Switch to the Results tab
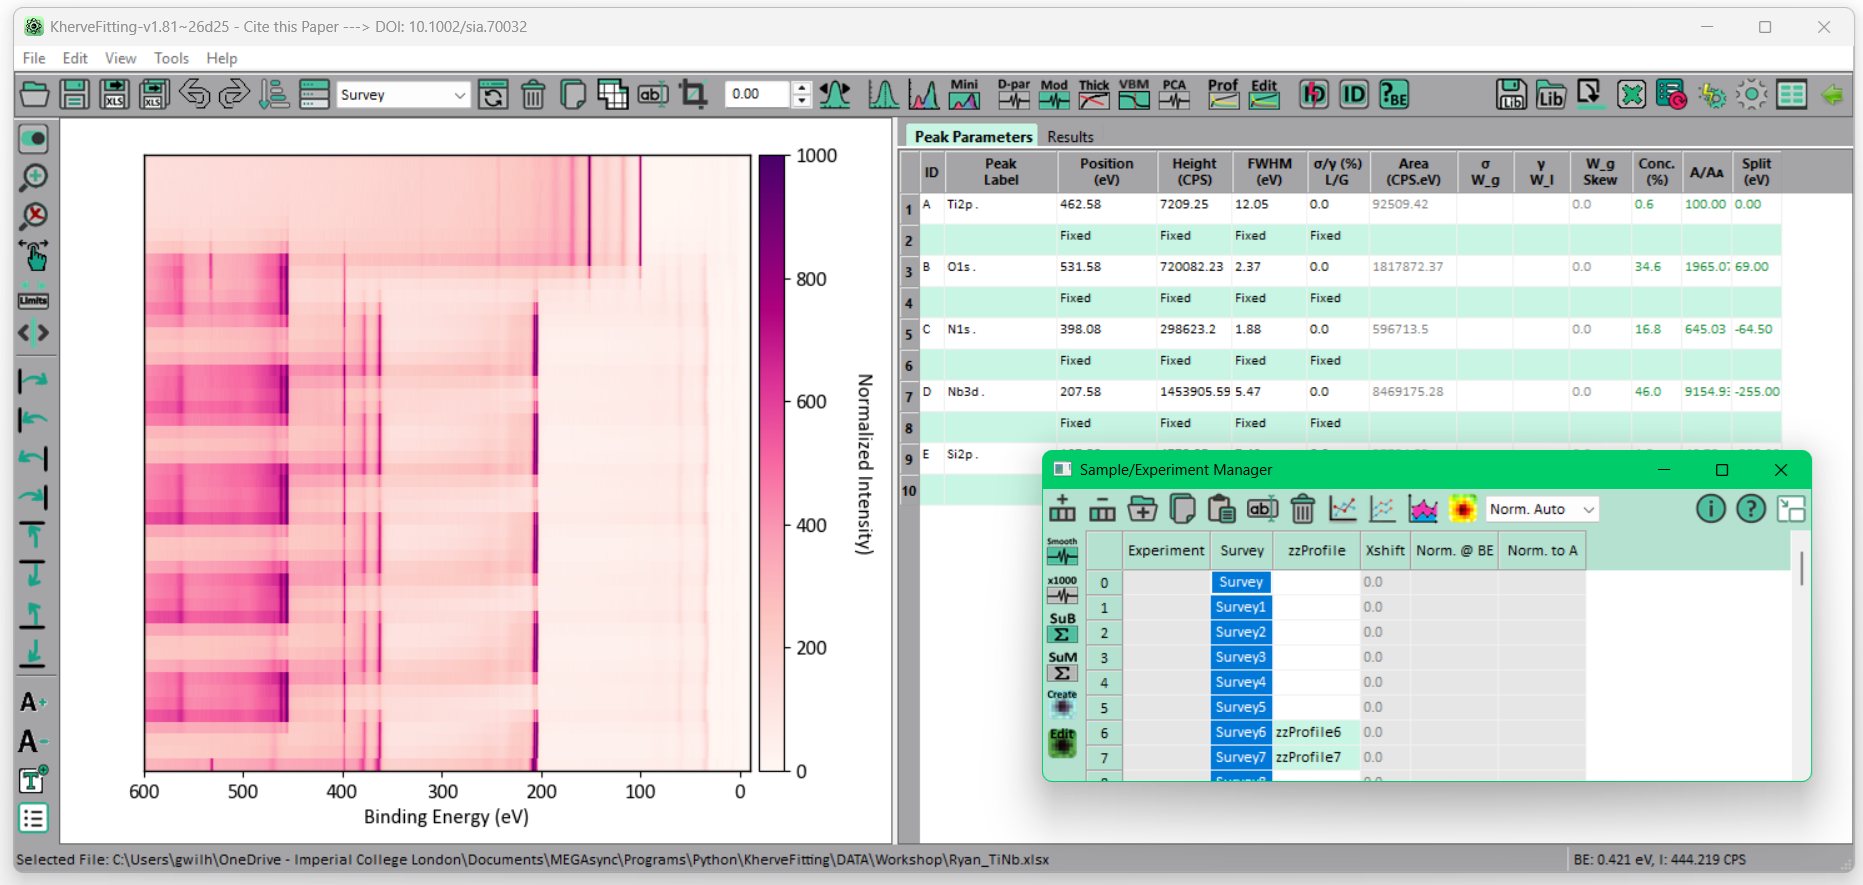The image size is (1863, 885). click(1070, 136)
